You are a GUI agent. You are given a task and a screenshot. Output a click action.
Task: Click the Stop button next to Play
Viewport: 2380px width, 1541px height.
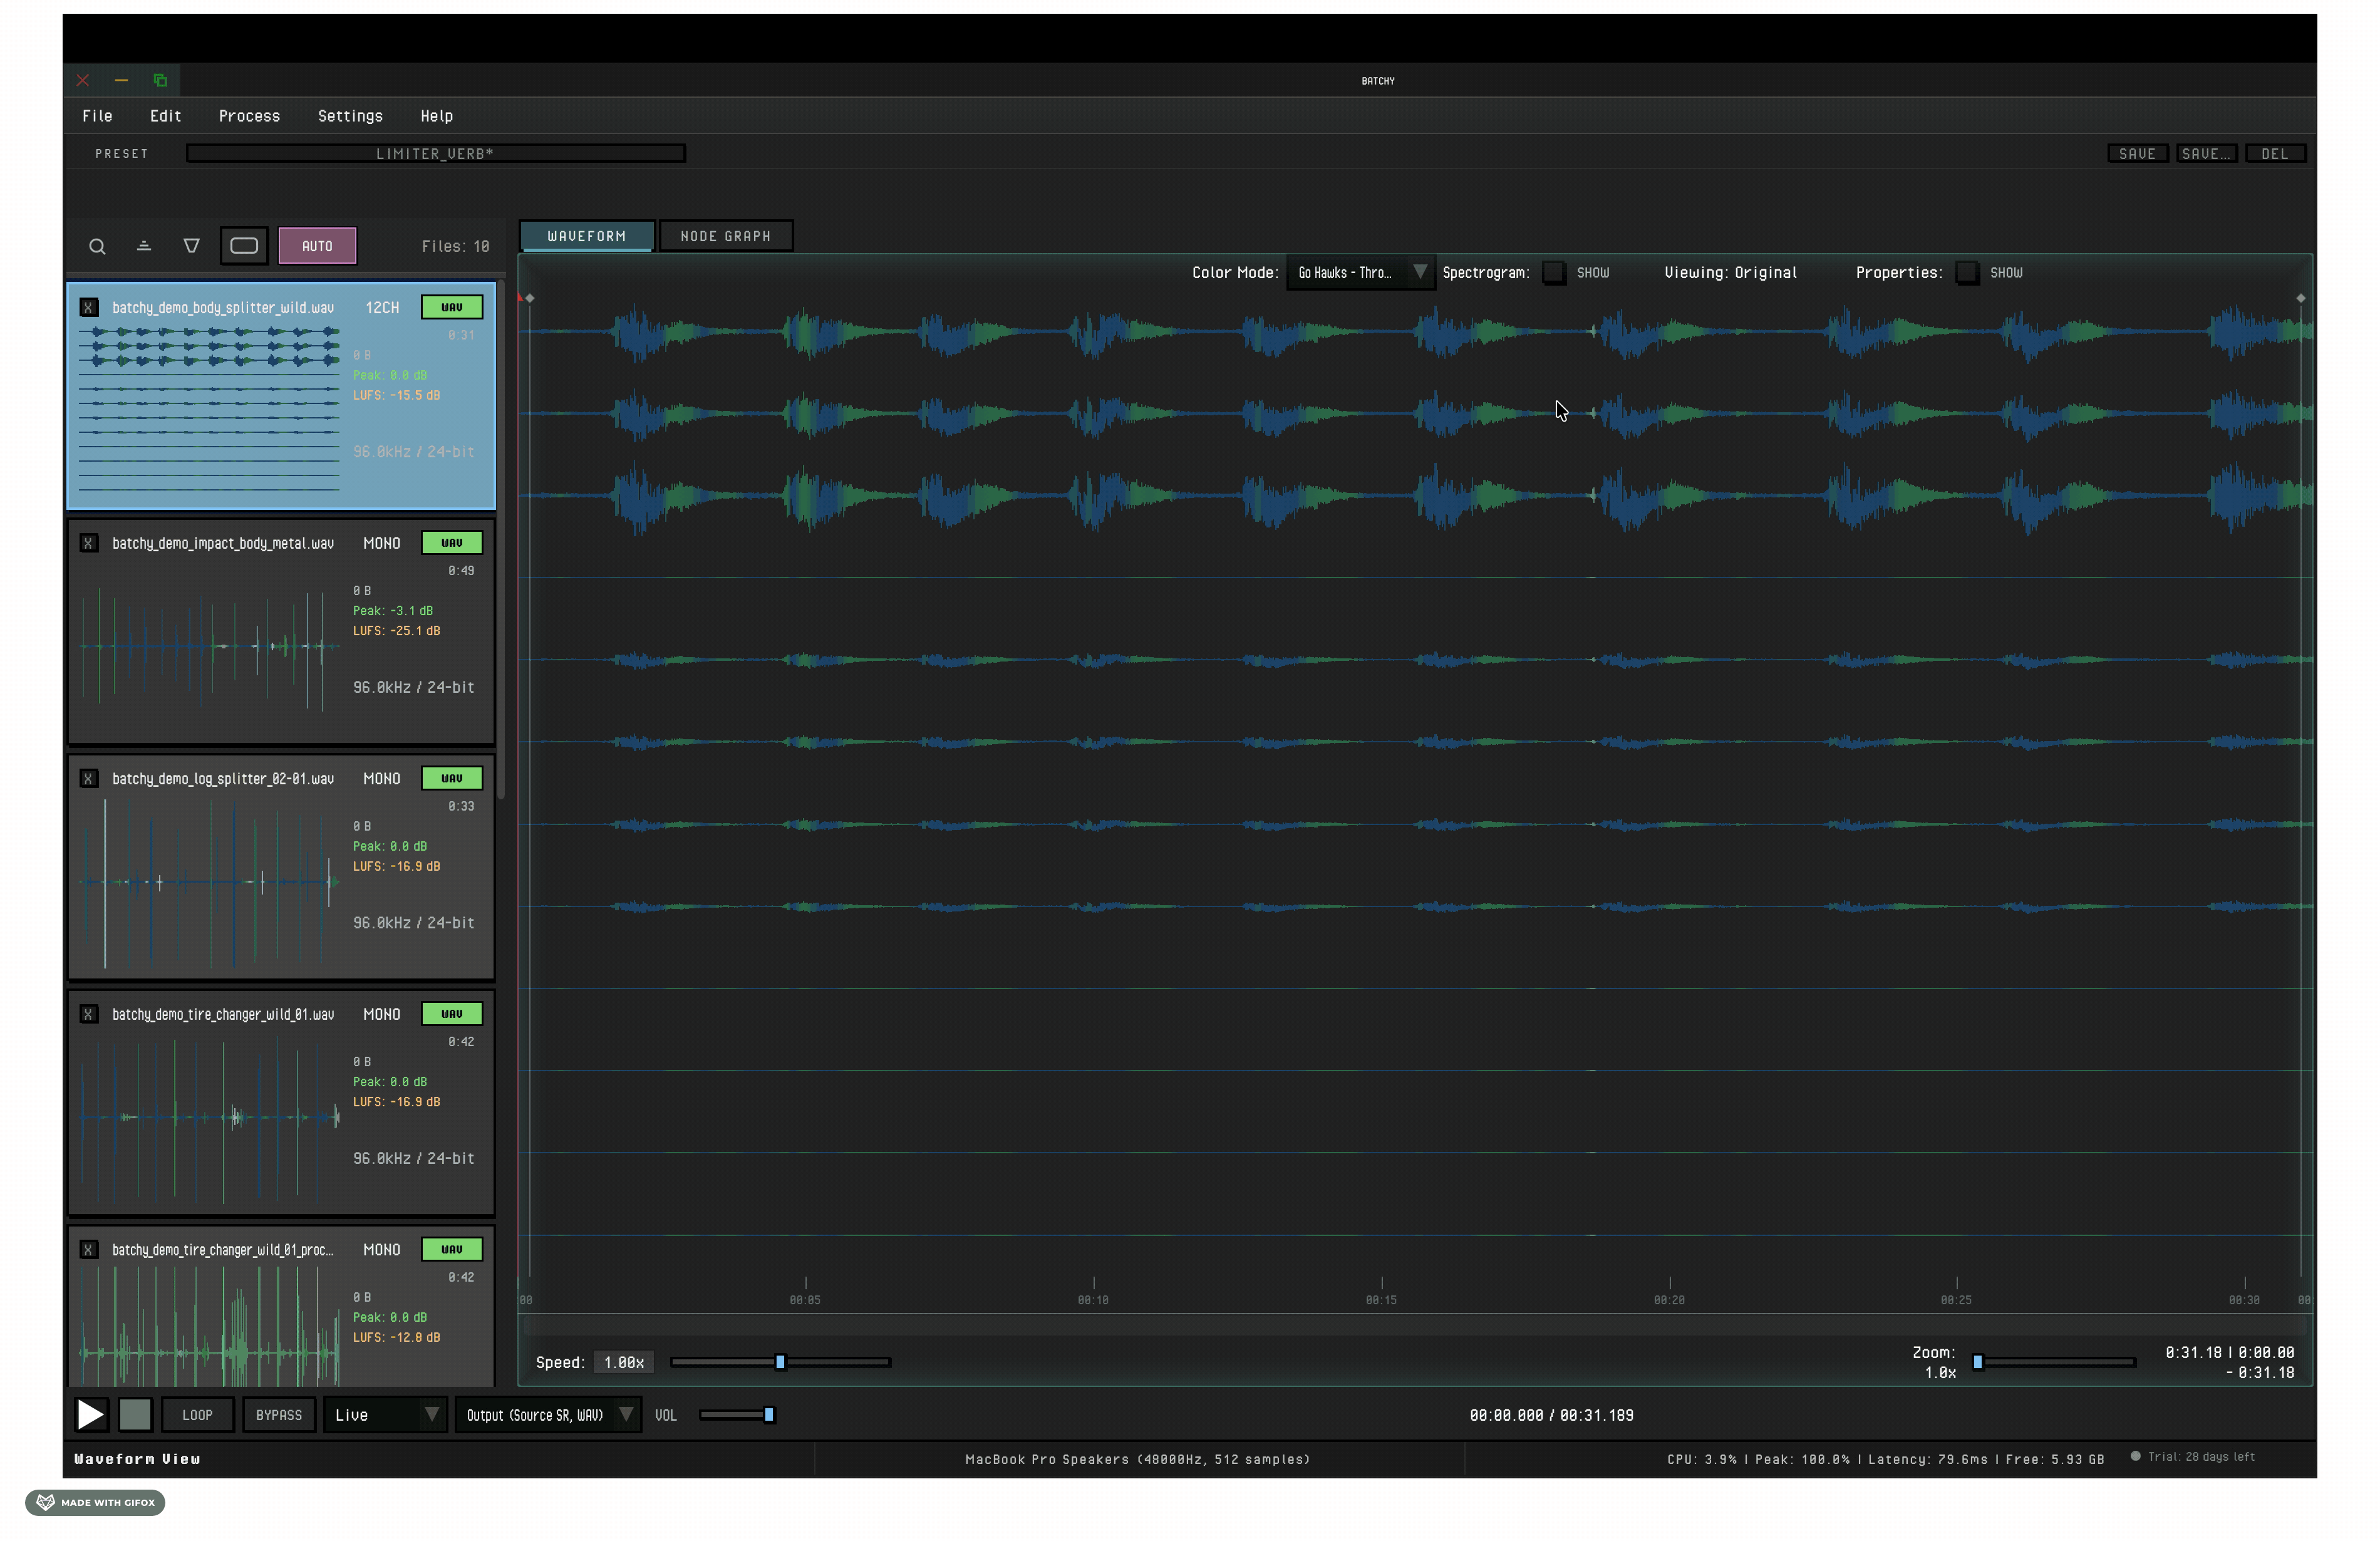(x=136, y=1414)
